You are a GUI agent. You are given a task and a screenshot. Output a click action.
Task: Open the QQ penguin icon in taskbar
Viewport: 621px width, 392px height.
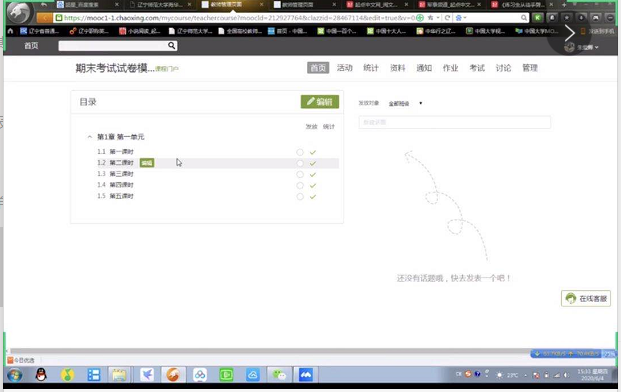41,374
